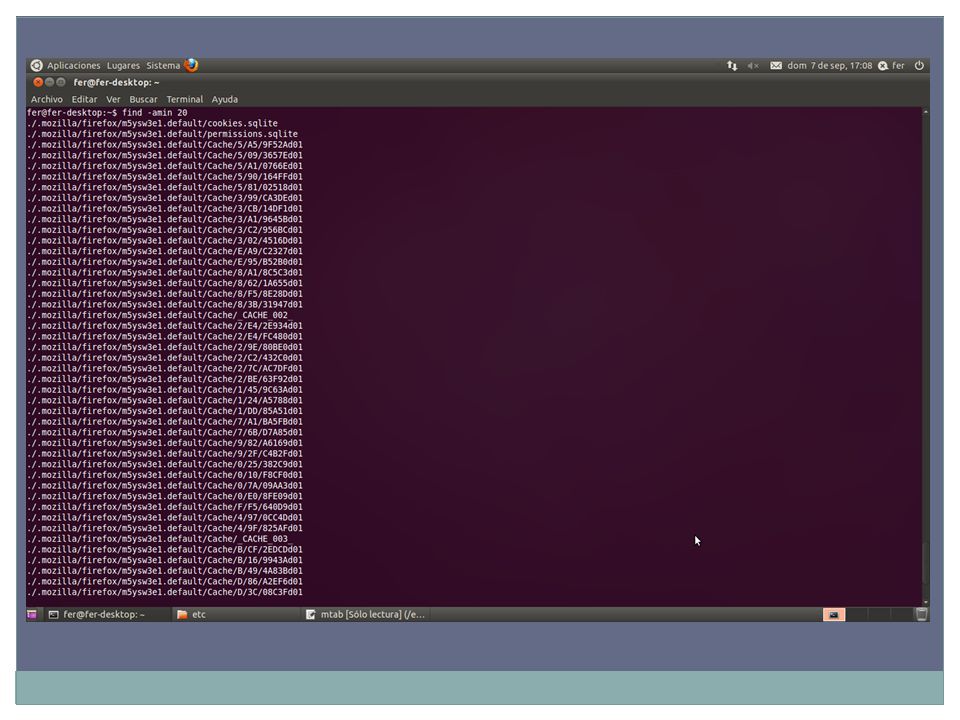Close the terminal window
Screen dimensions: 960x720
(38, 82)
